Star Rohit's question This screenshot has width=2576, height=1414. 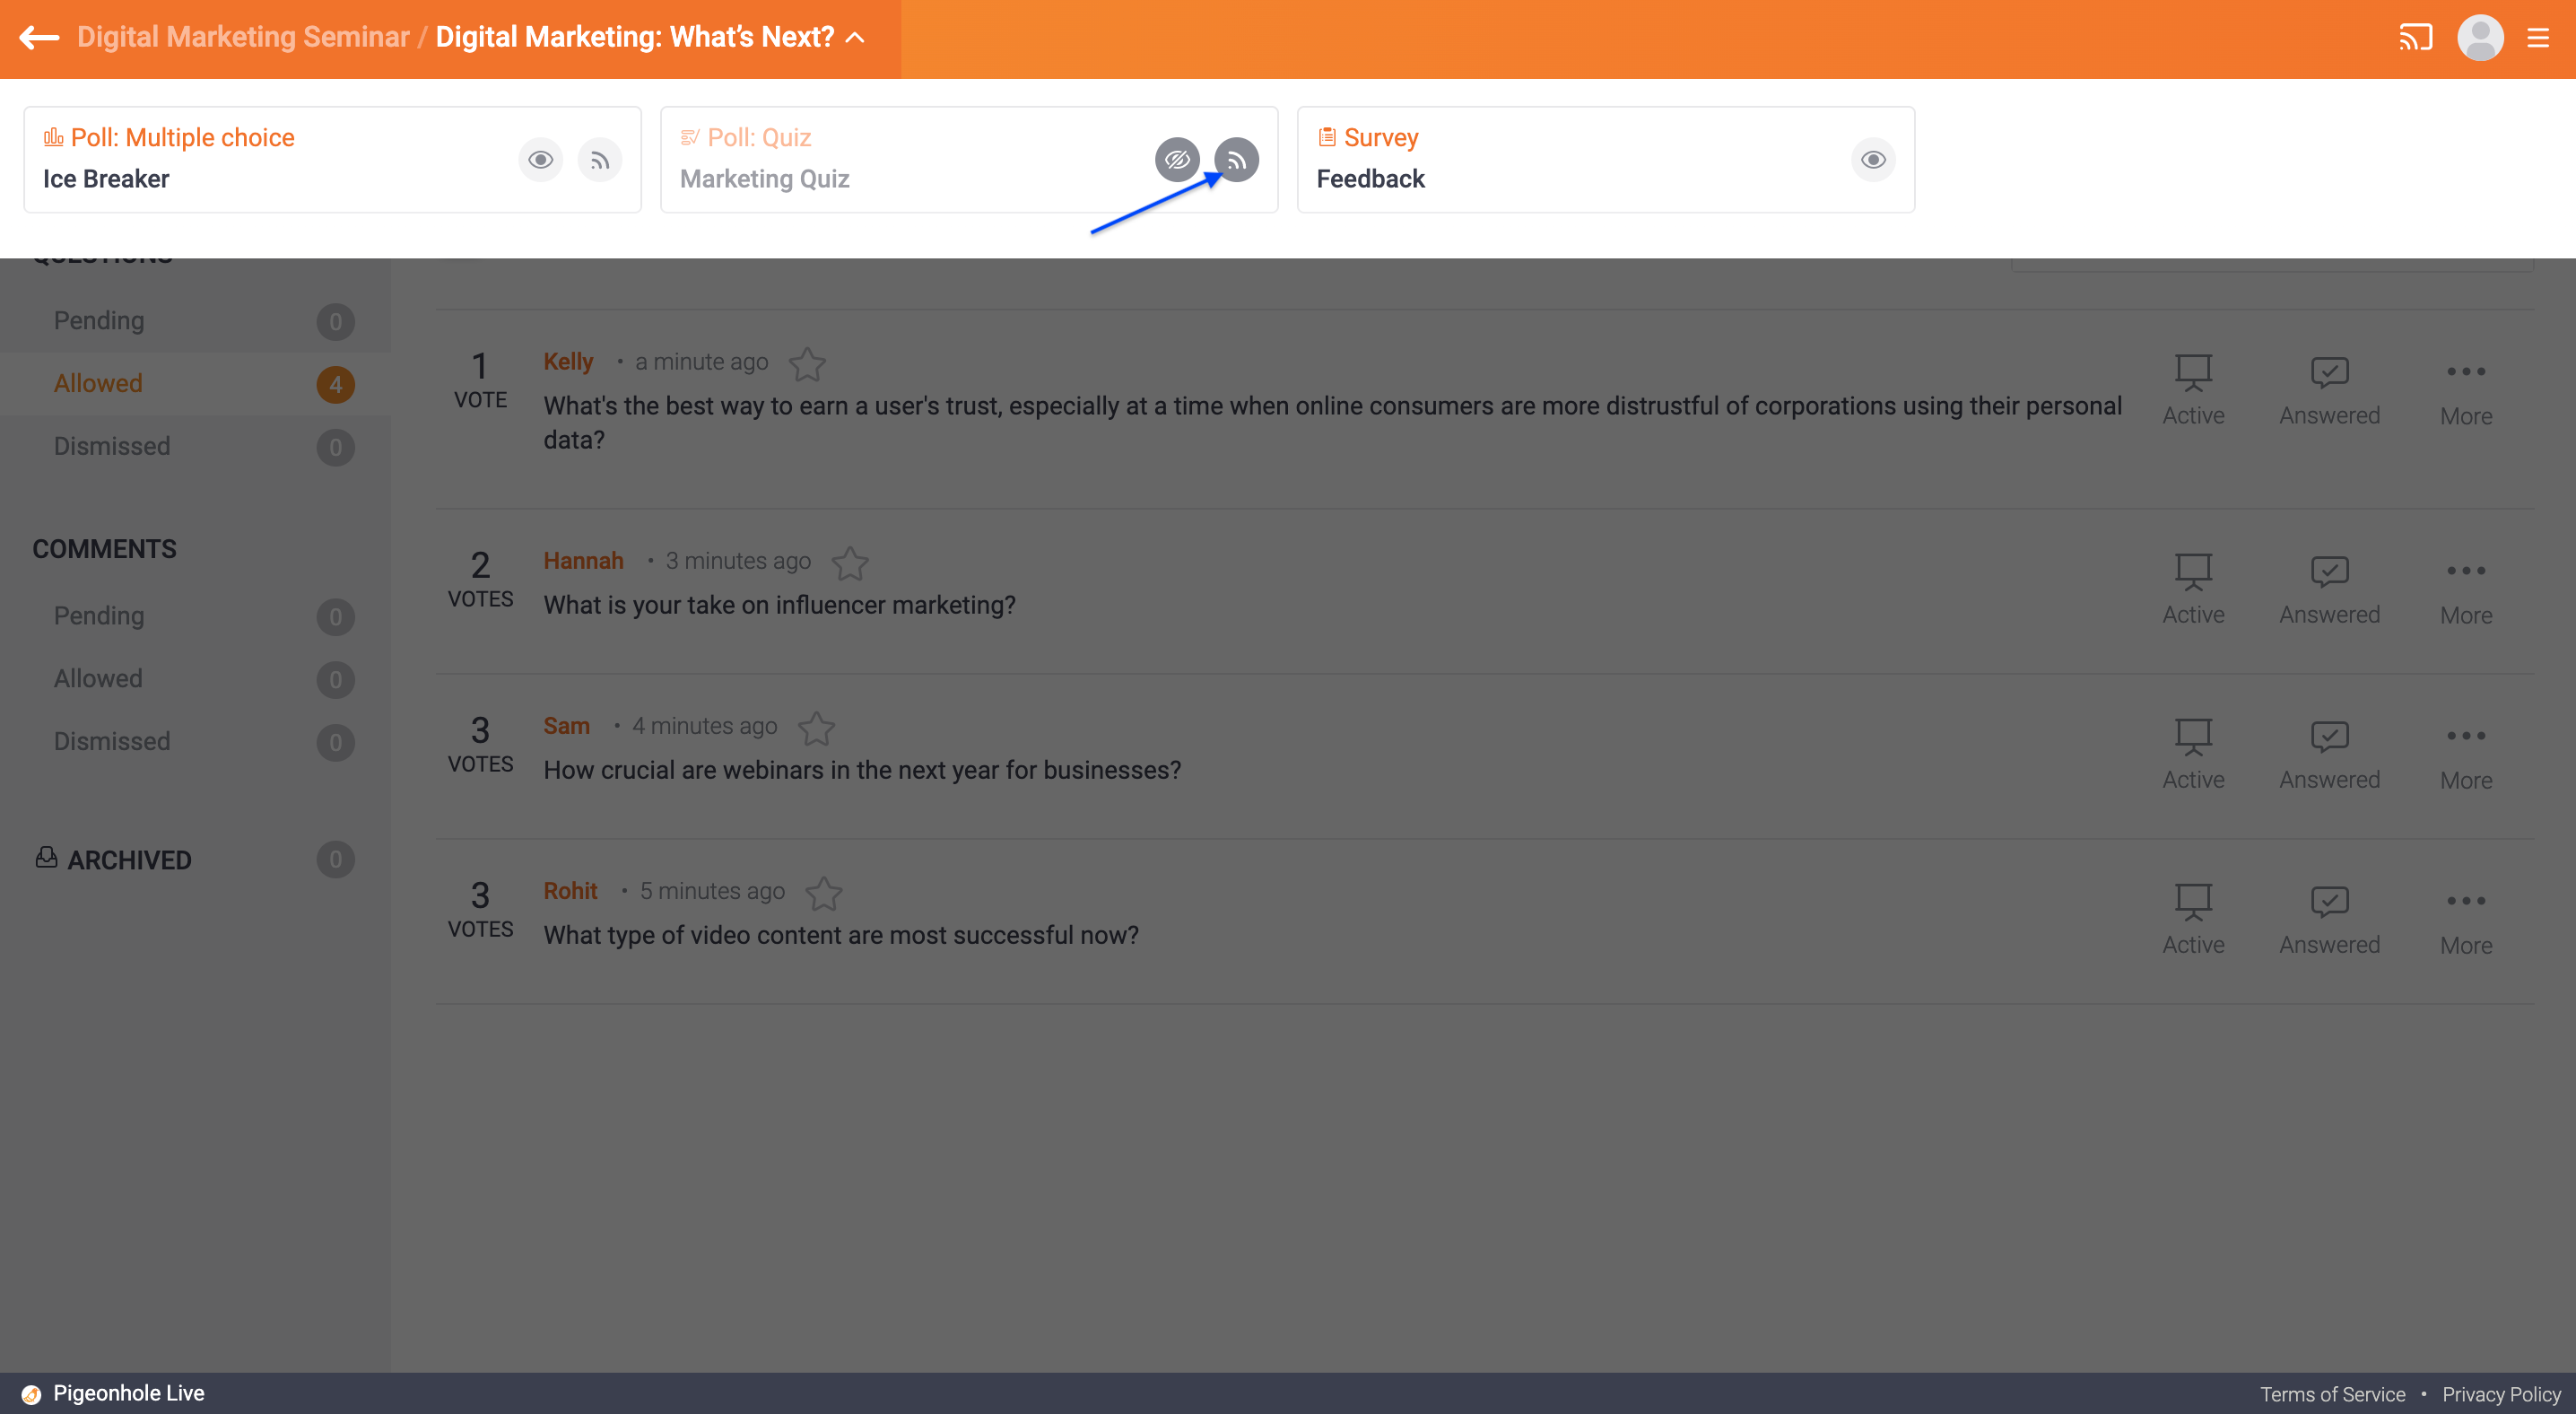(x=824, y=892)
